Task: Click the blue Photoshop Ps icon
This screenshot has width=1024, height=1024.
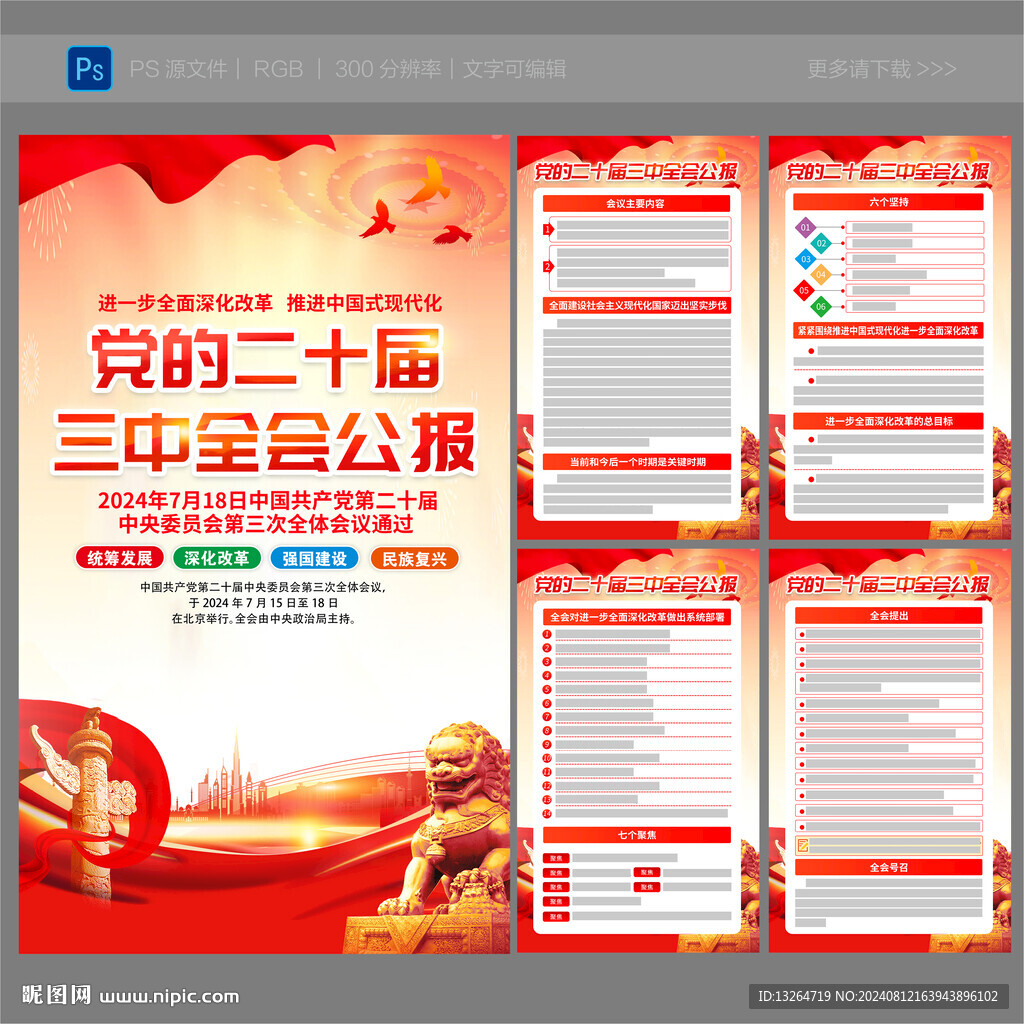Action: point(89,69)
